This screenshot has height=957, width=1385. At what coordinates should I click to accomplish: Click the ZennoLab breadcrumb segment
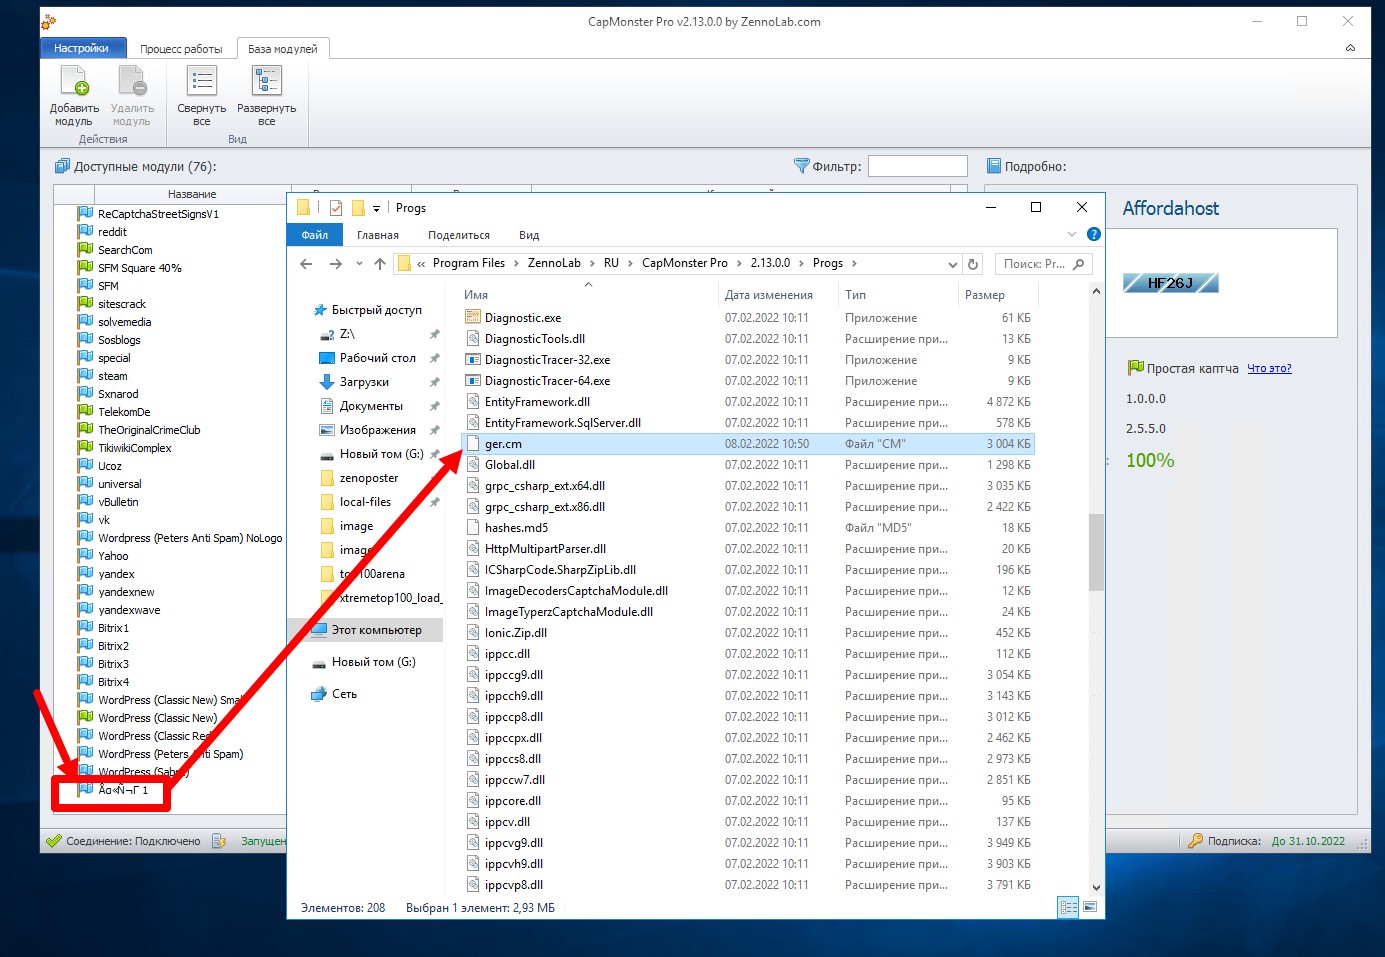click(x=554, y=263)
